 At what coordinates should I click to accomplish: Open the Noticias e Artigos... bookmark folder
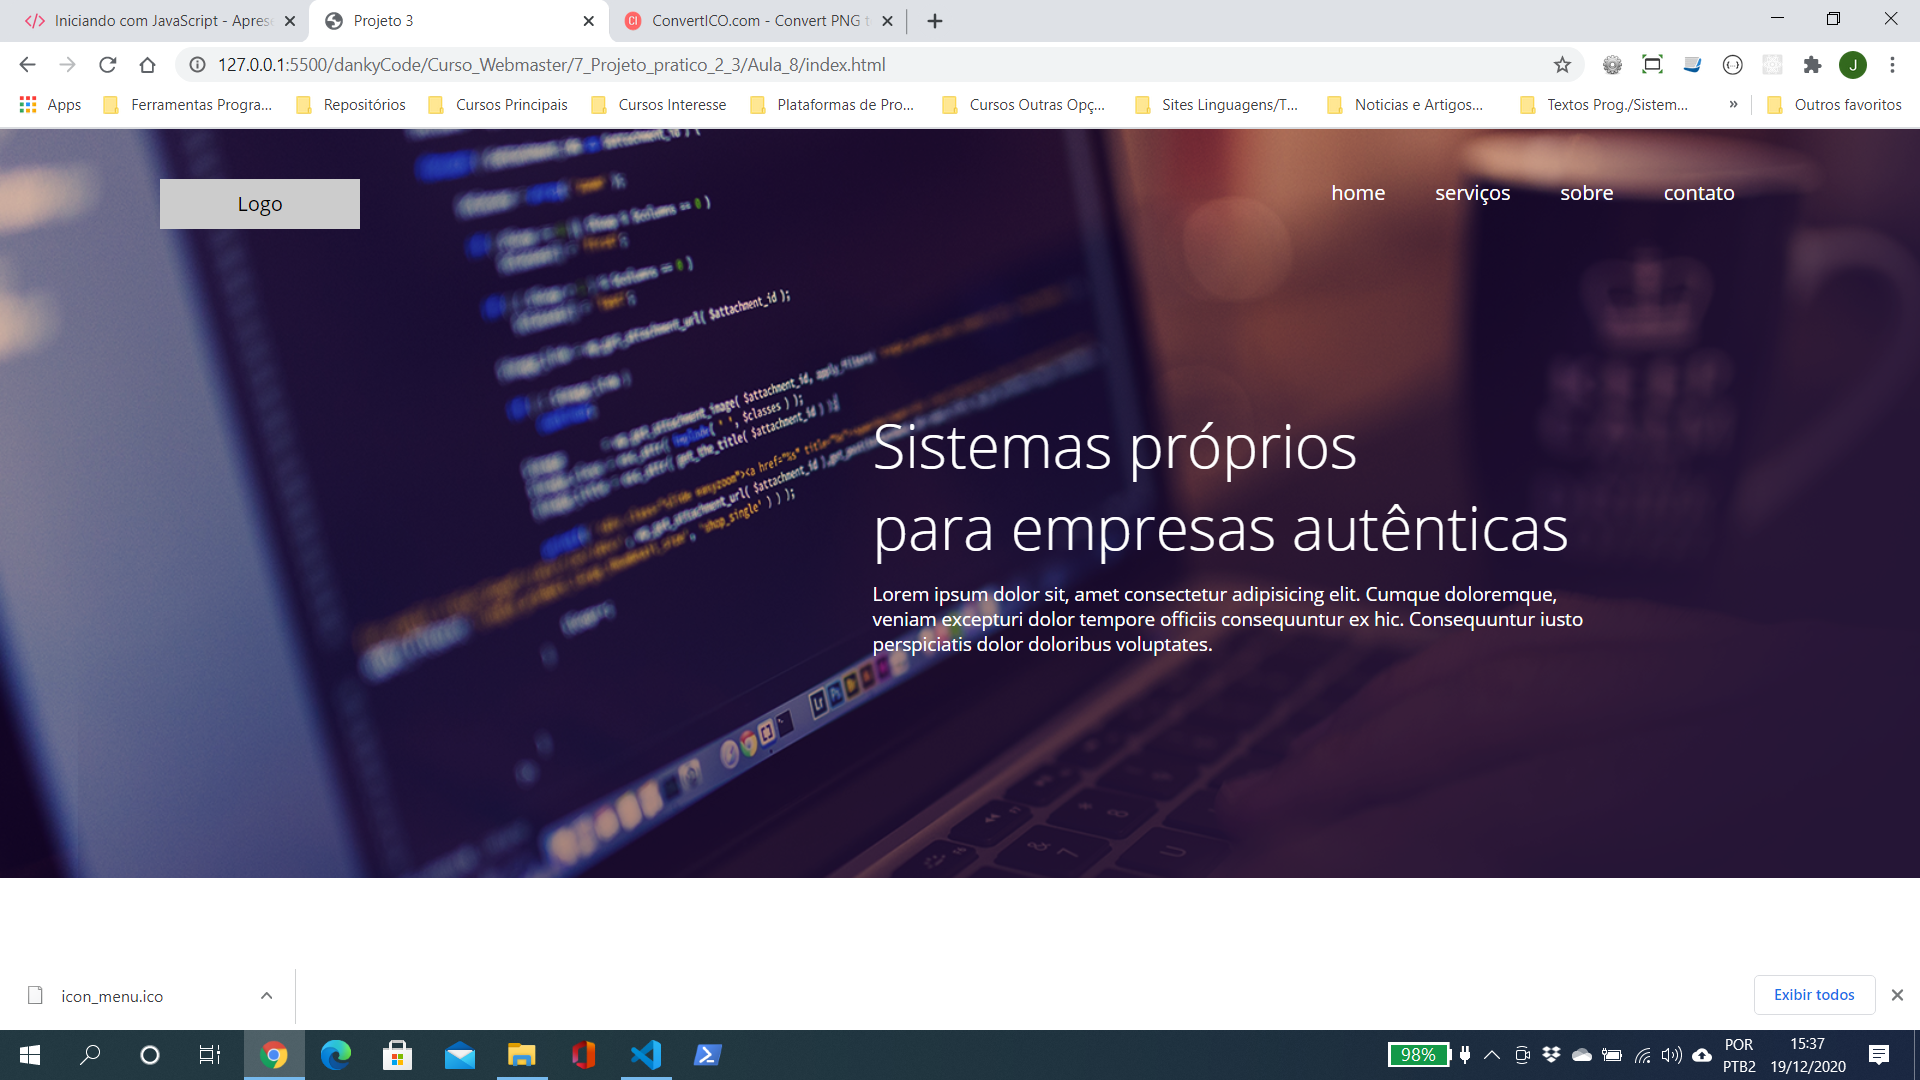(1405, 105)
